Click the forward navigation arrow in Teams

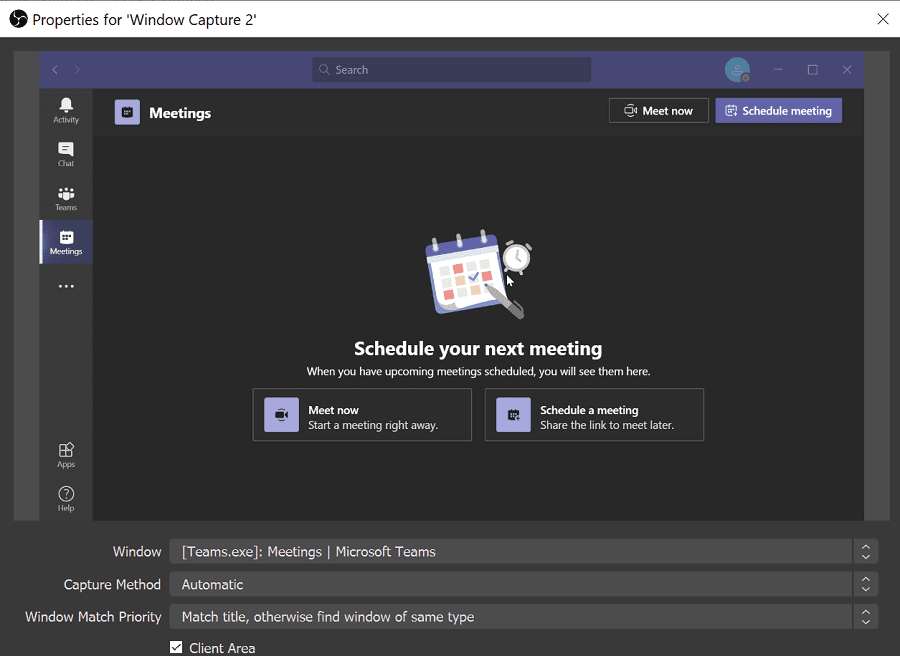pos(77,69)
